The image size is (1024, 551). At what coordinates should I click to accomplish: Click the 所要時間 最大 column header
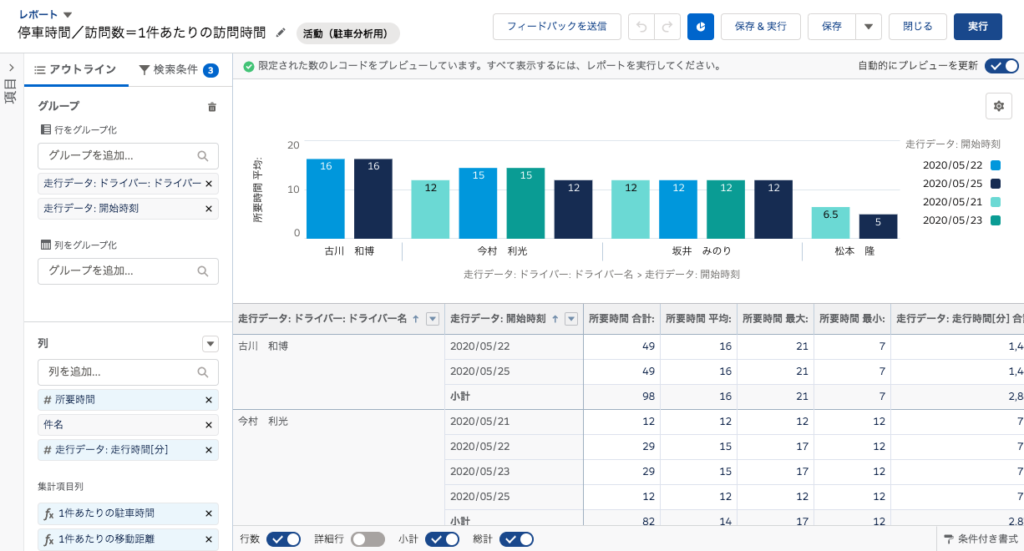click(x=775, y=319)
